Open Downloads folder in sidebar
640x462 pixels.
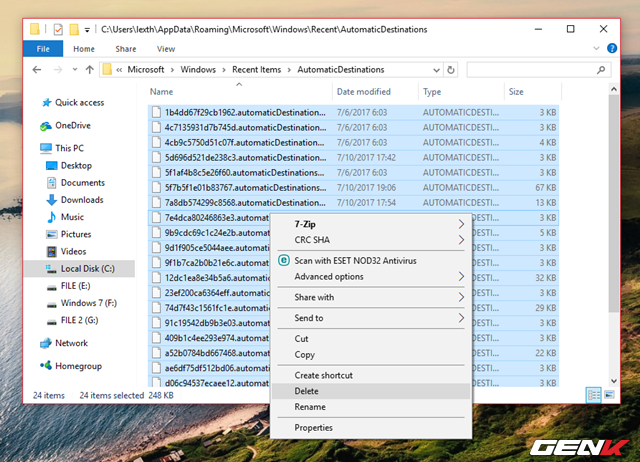pyautogui.click(x=82, y=200)
